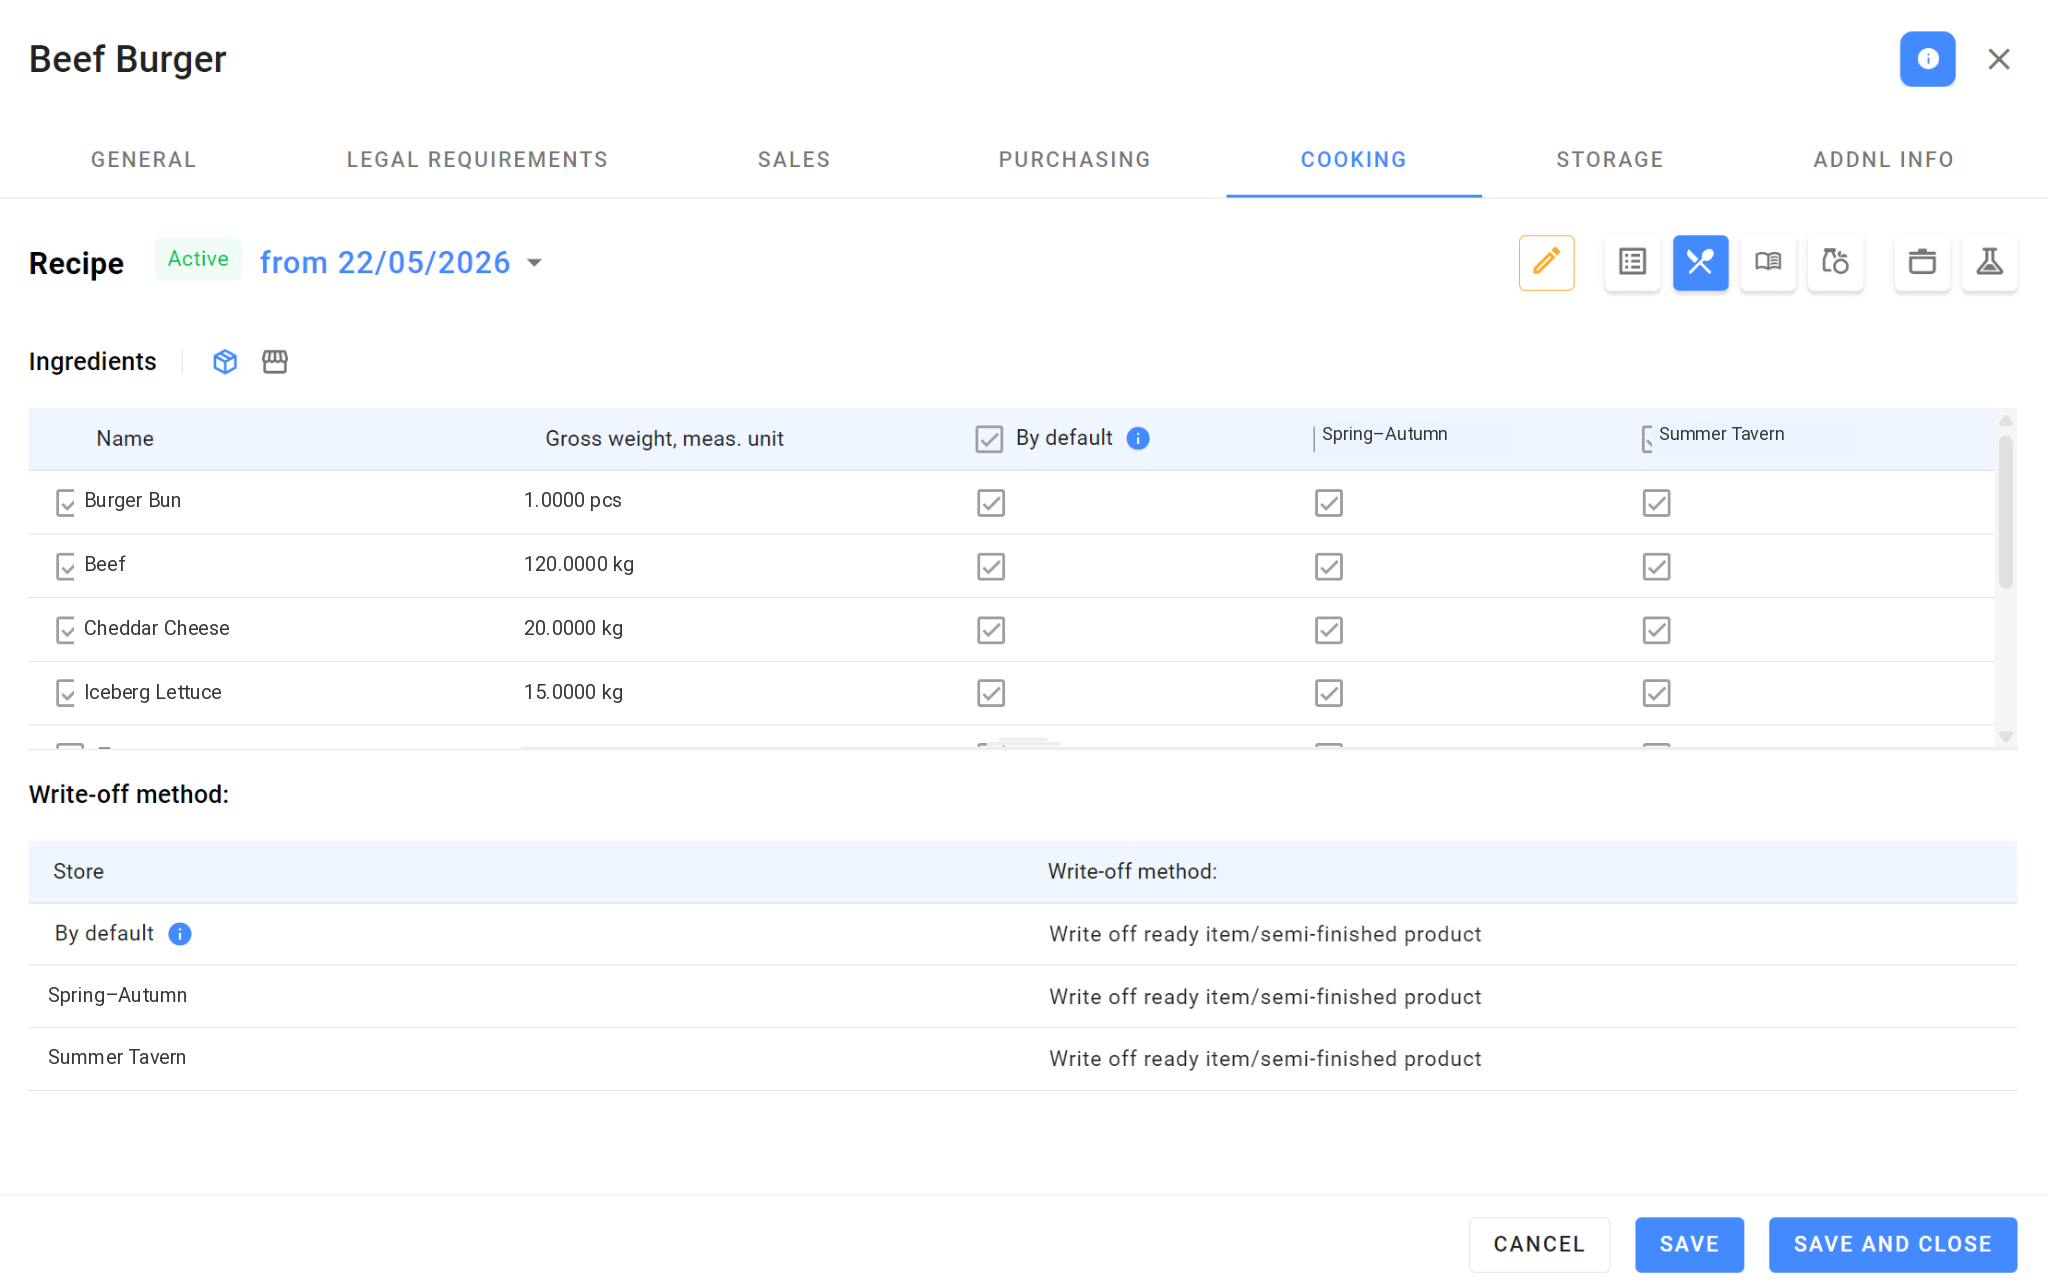Image resolution: width=2048 pixels, height=1286 pixels.
Task: Click the green Active status badge
Action: 198,259
